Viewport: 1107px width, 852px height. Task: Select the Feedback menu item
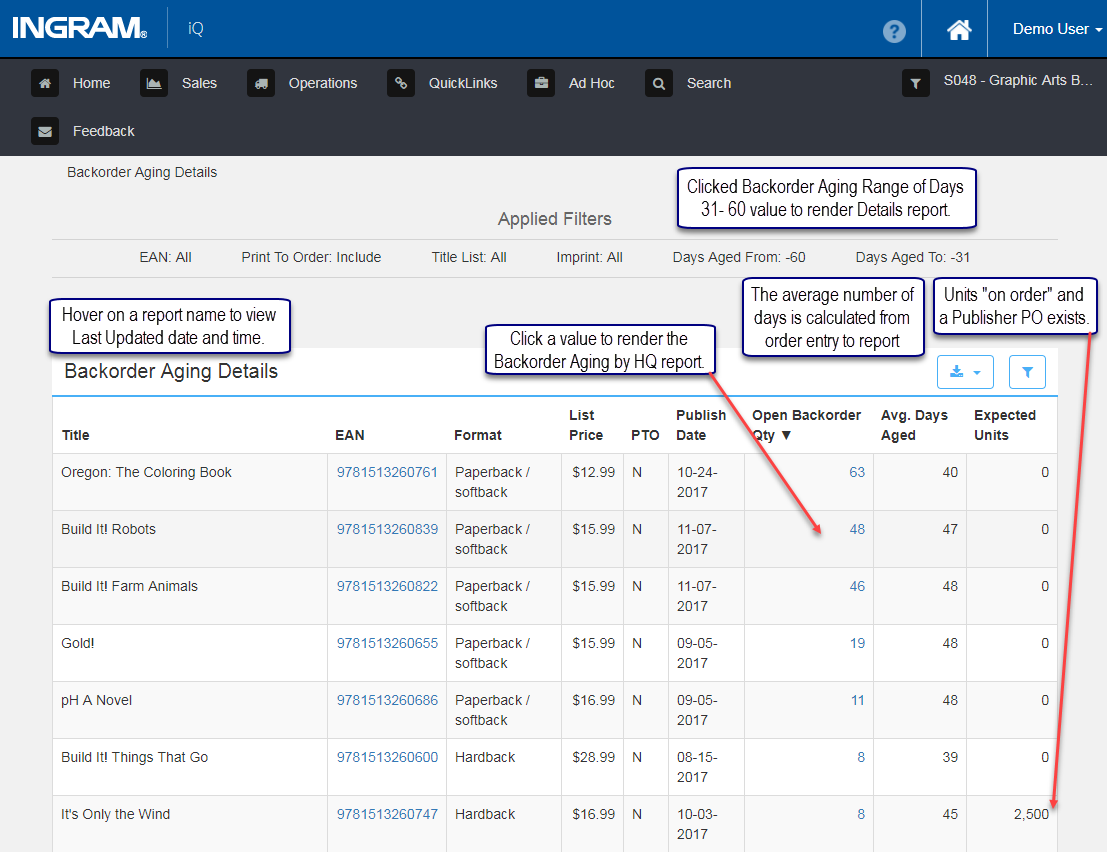[x=104, y=131]
